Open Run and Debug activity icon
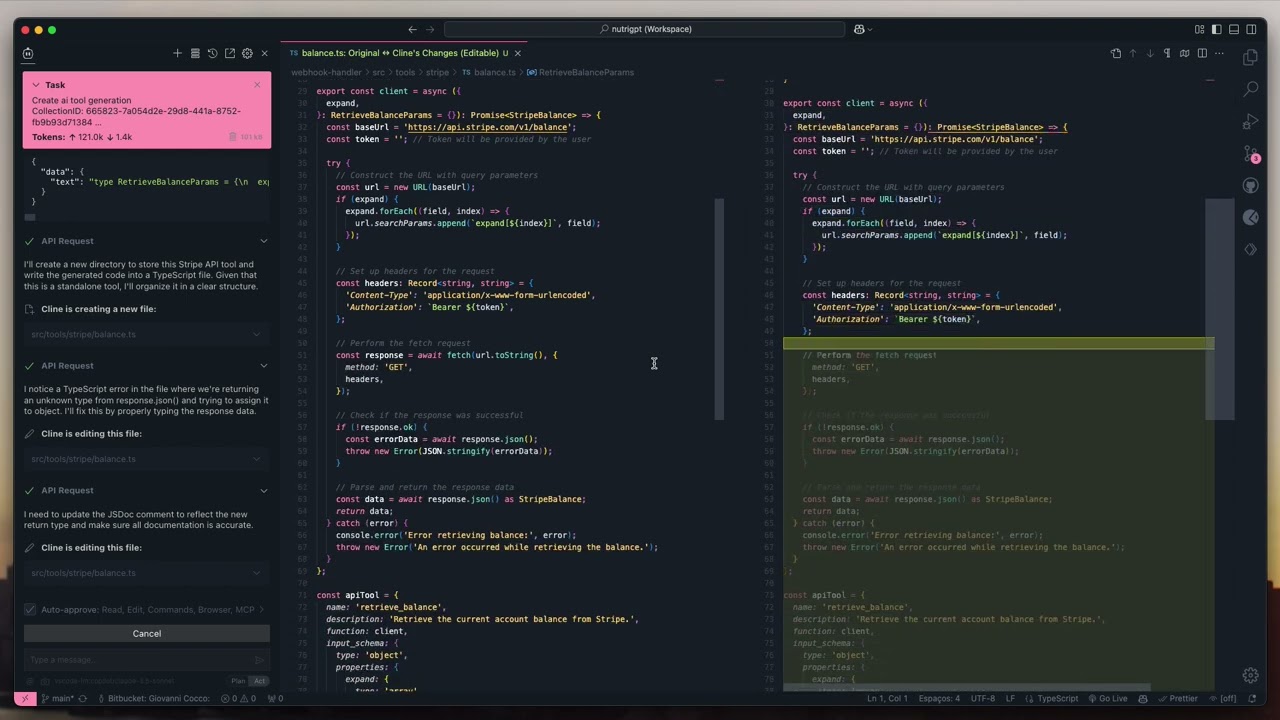The width and height of the screenshot is (1280, 720). tap(1250, 122)
